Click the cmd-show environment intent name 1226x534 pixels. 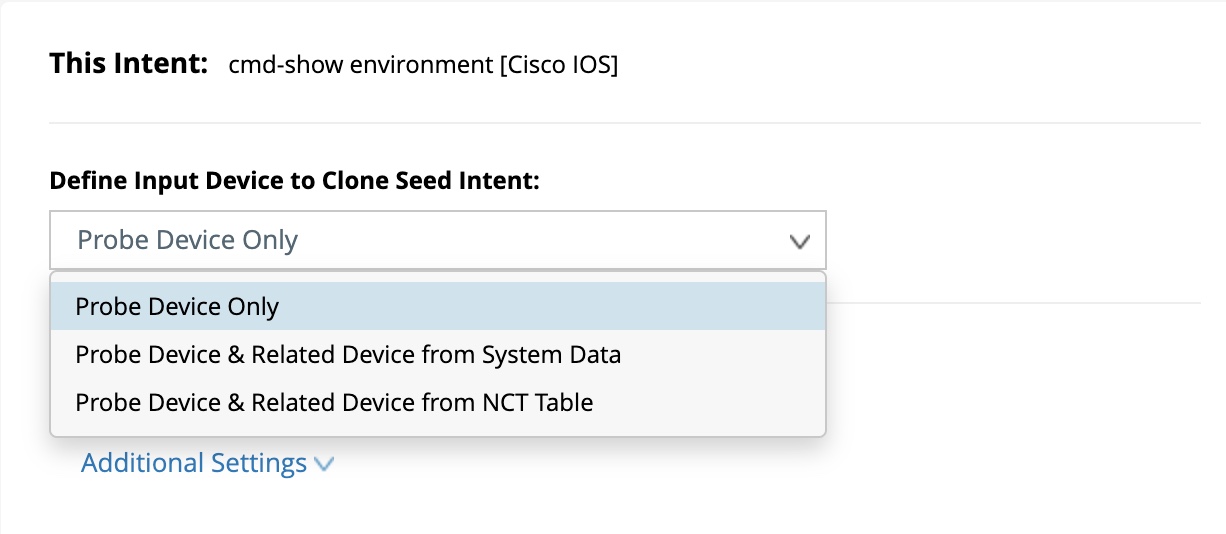[x=360, y=66]
